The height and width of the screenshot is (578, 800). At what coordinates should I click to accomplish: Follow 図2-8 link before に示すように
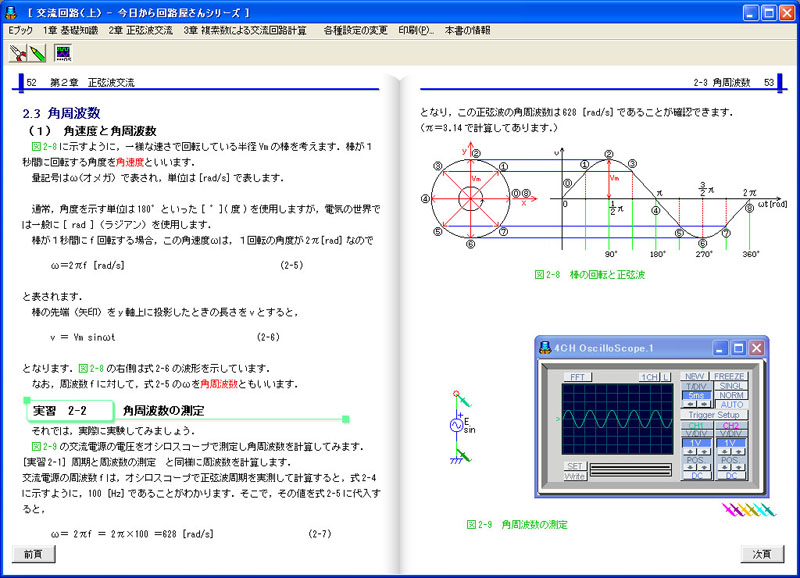tap(44, 146)
